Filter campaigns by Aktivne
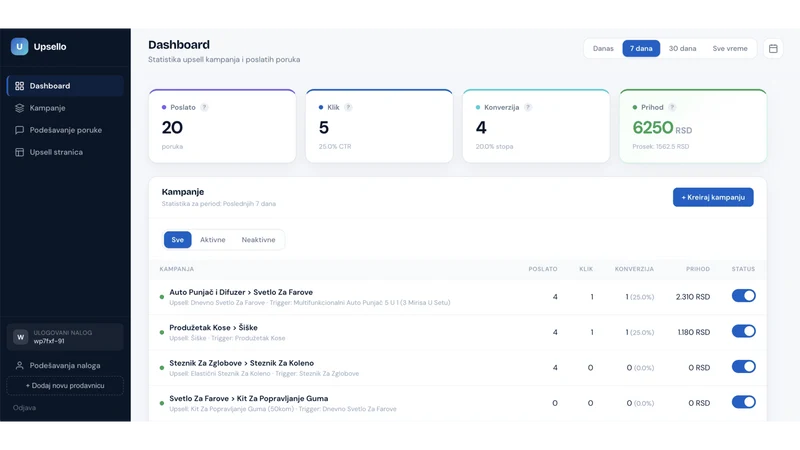The image size is (800, 450). click(x=212, y=240)
